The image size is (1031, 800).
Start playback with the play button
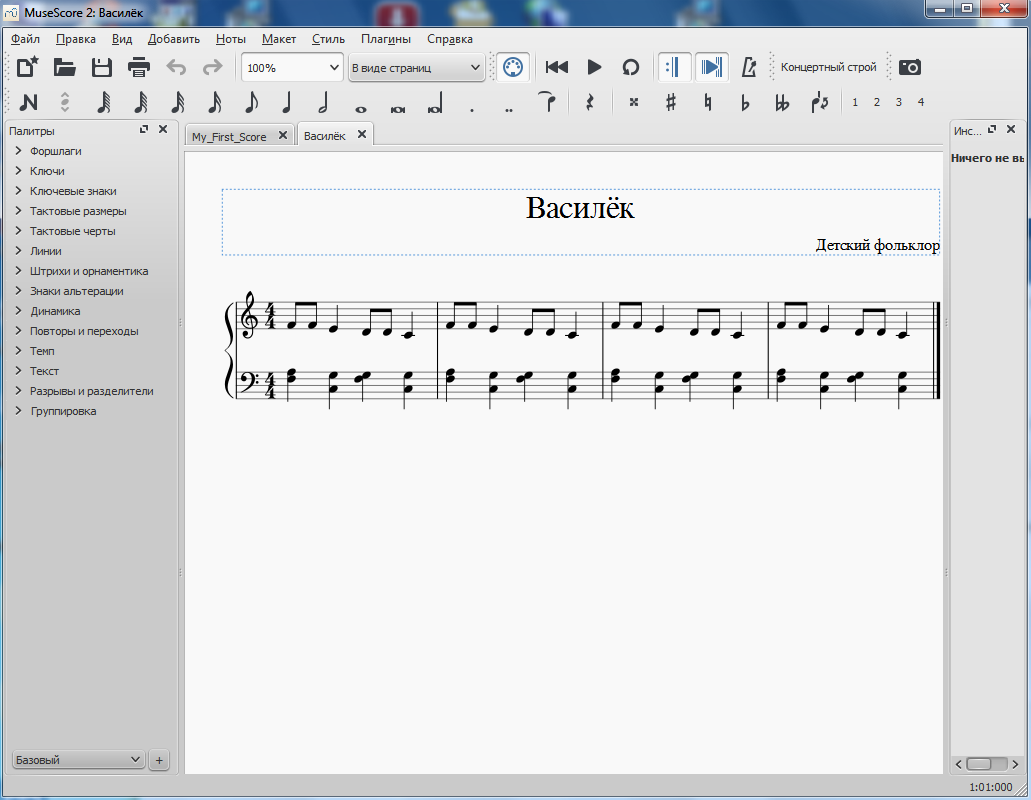click(x=594, y=67)
